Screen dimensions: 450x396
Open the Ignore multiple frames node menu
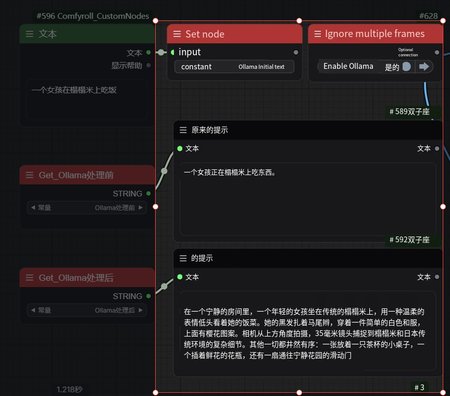(318, 34)
